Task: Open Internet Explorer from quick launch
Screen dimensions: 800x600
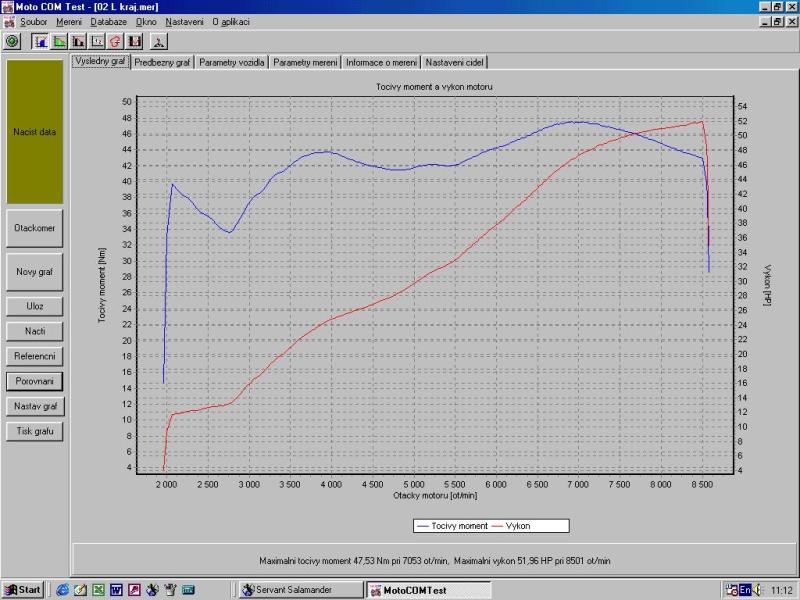Action: 62,590
